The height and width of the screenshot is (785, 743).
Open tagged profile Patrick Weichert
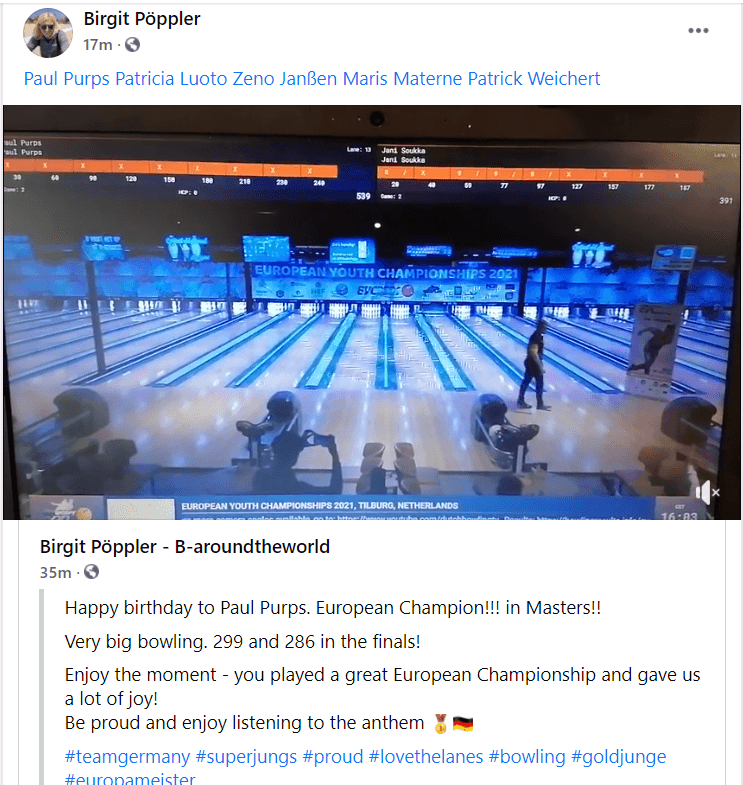pos(534,79)
